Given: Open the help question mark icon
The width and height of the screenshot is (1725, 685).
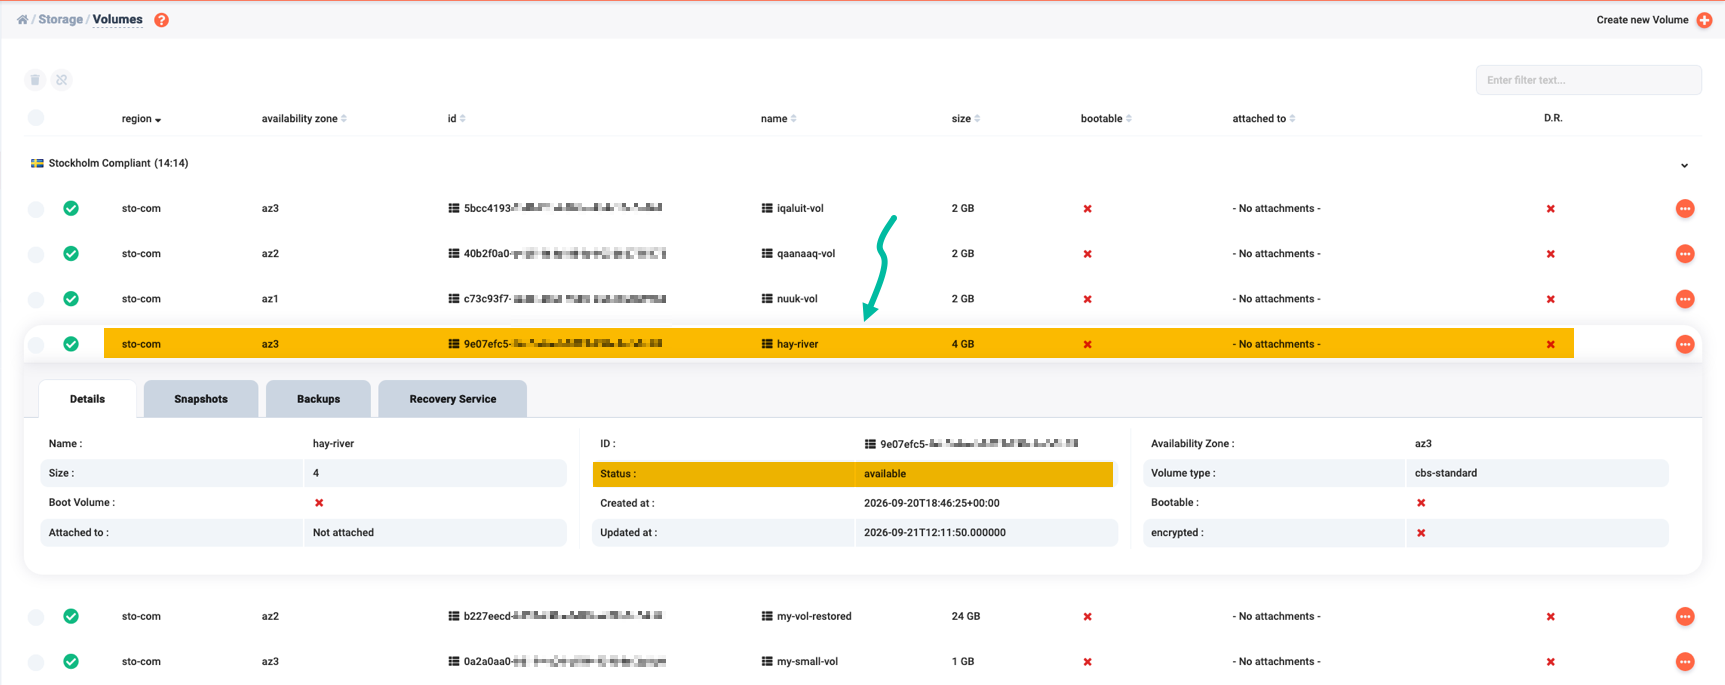Looking at the screenshot, I should point(161,20).
